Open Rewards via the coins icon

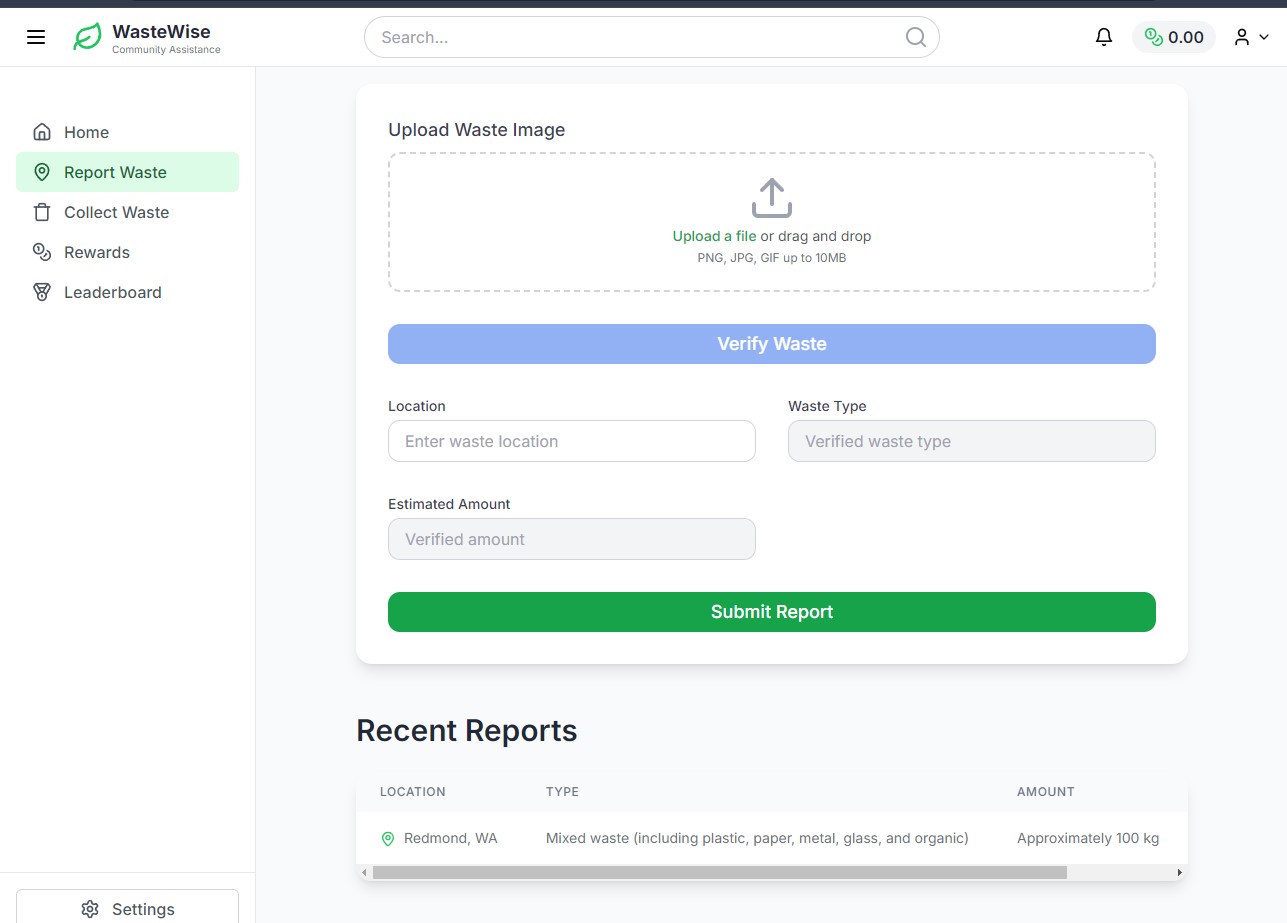click(42, 251)
